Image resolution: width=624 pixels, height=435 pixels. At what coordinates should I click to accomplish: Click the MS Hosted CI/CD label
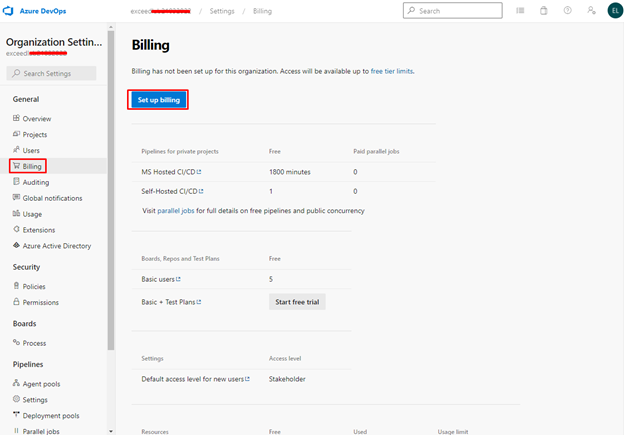(x=168, y=172)
